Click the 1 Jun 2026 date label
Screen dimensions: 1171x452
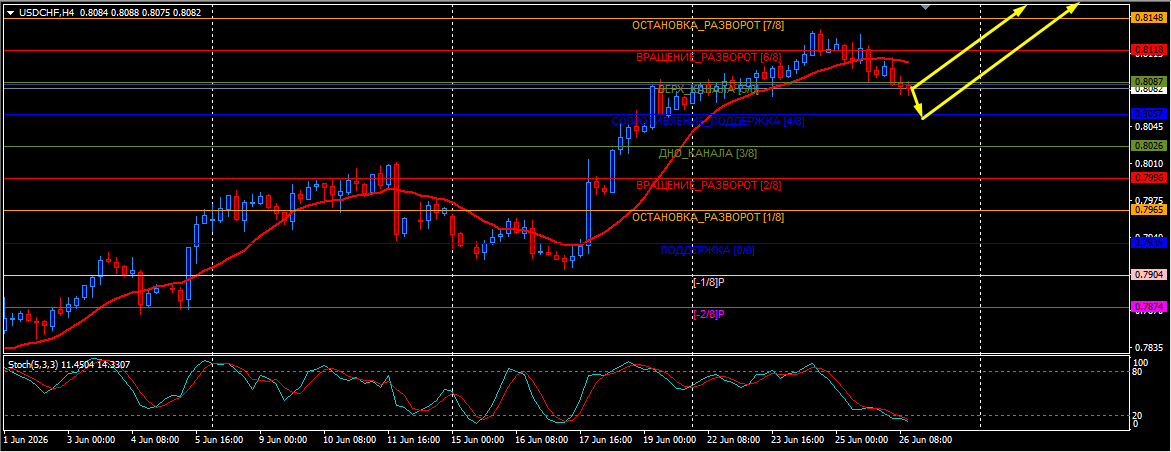[25, 440]
